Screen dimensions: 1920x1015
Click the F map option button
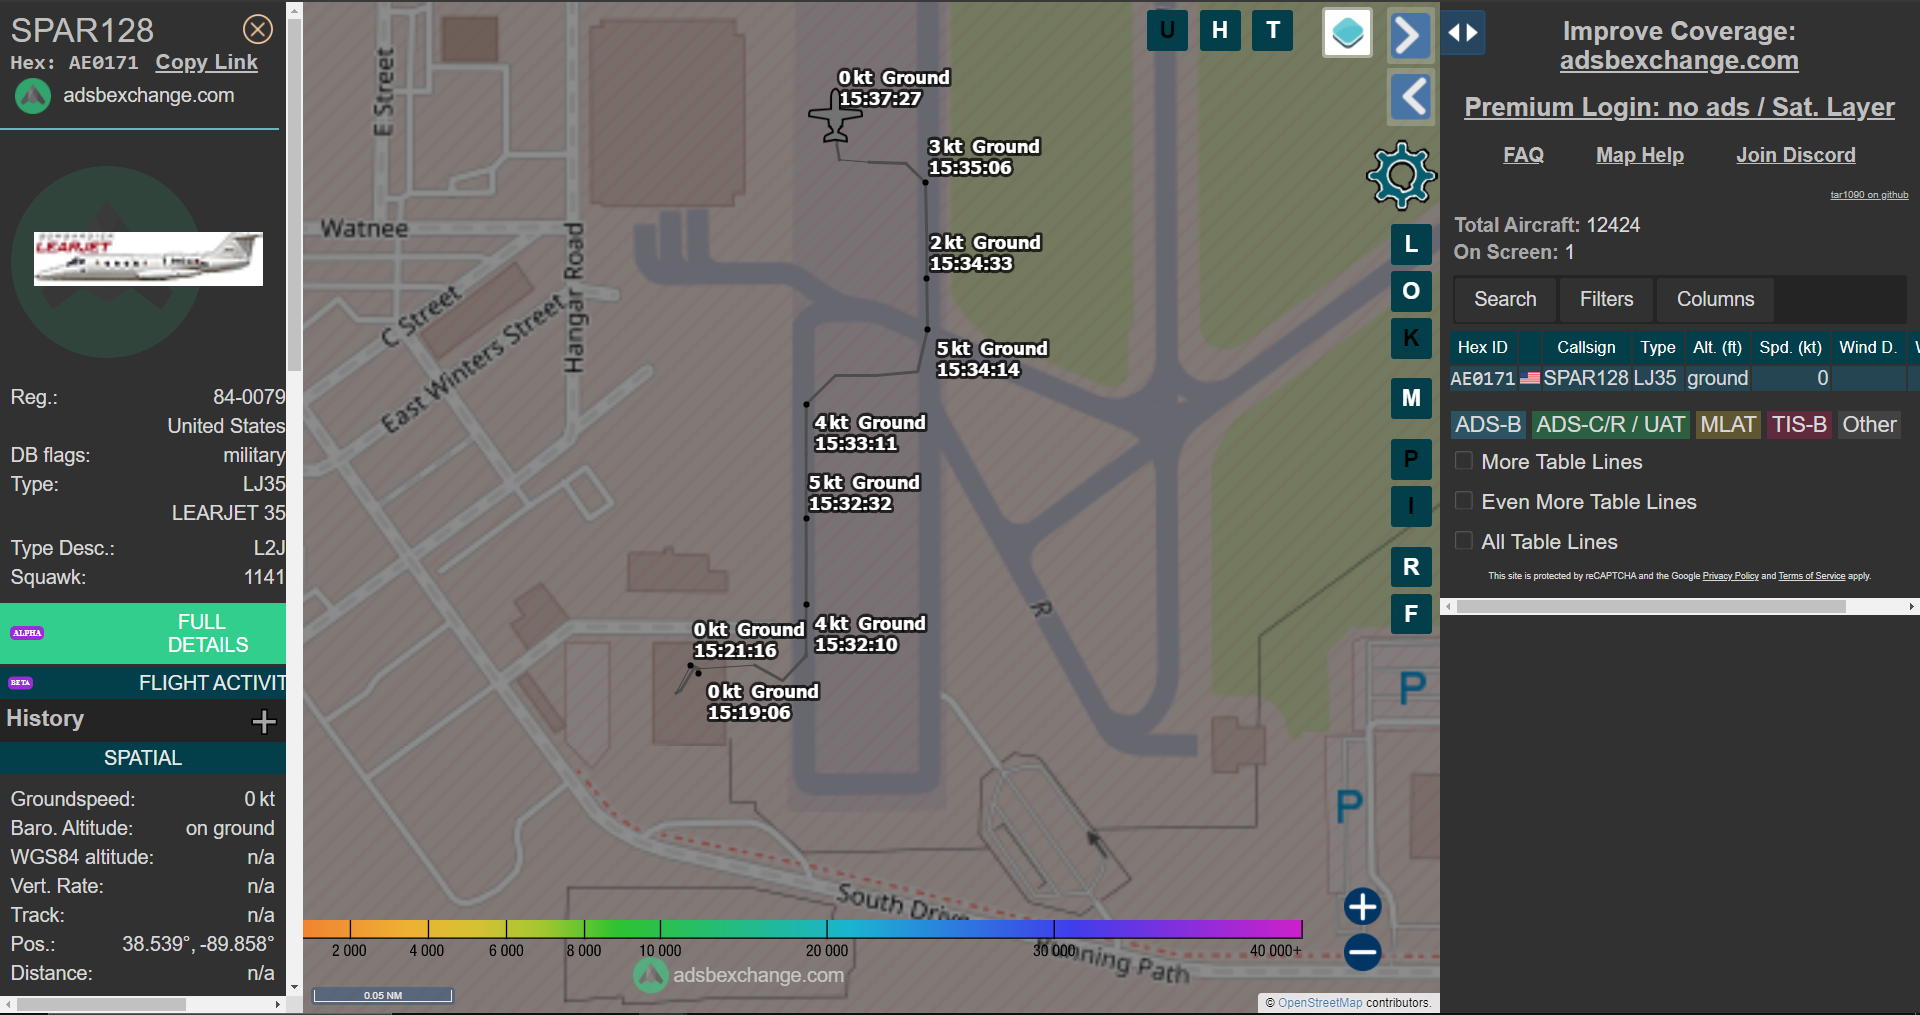pos(1411,614)
